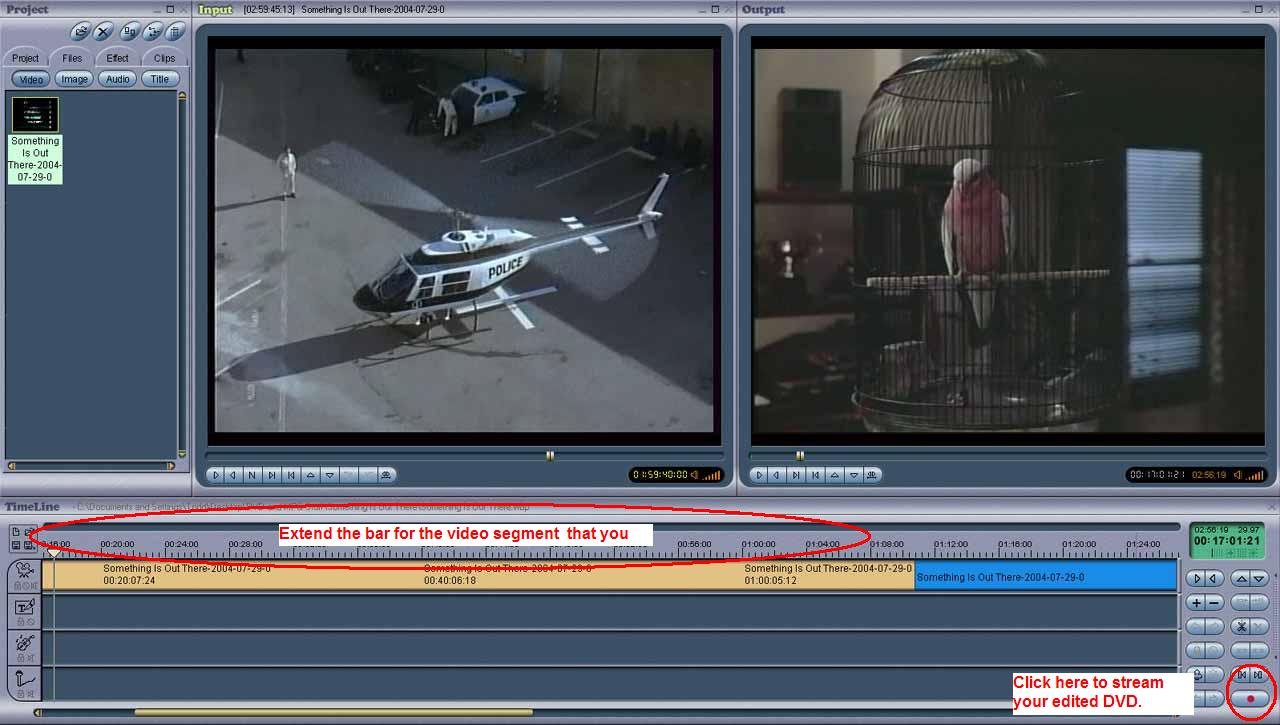The height and width of the screenshot is (725, 1280).
Task: Click the tree-view icon in Project toolbar
Action: coord(152,31)
